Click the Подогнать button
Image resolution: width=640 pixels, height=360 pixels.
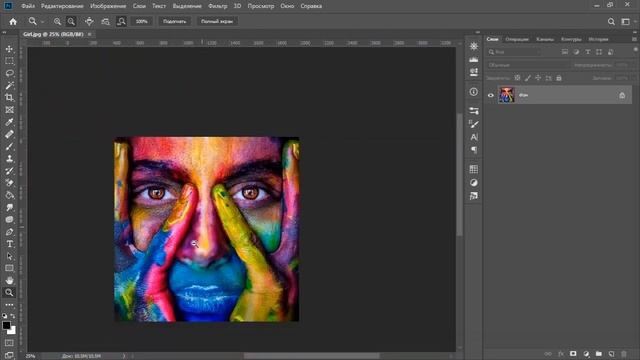(x=175, y=22)
